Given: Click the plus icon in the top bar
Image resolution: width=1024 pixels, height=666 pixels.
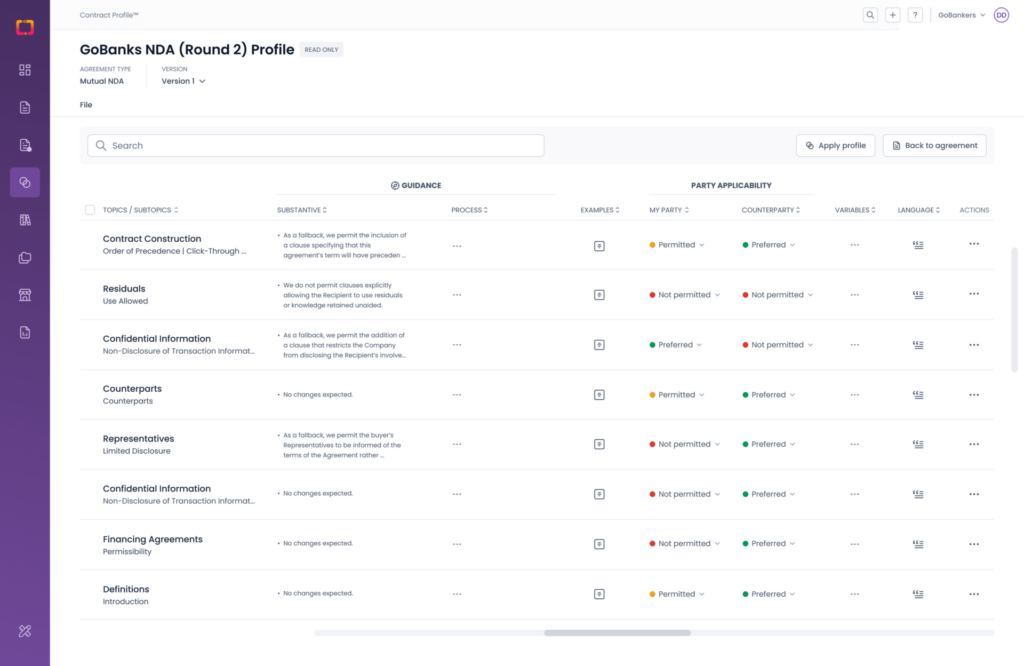Looking at the screenshot, I should coord(892,15).
